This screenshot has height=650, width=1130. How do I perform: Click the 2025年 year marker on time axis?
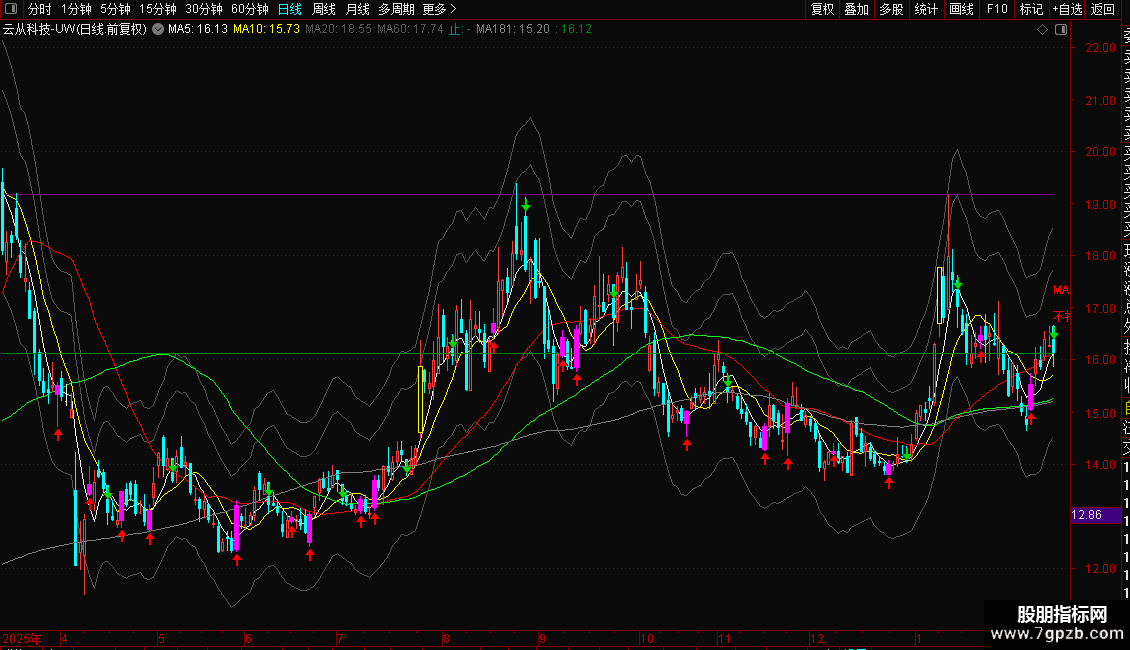point(22,638)
